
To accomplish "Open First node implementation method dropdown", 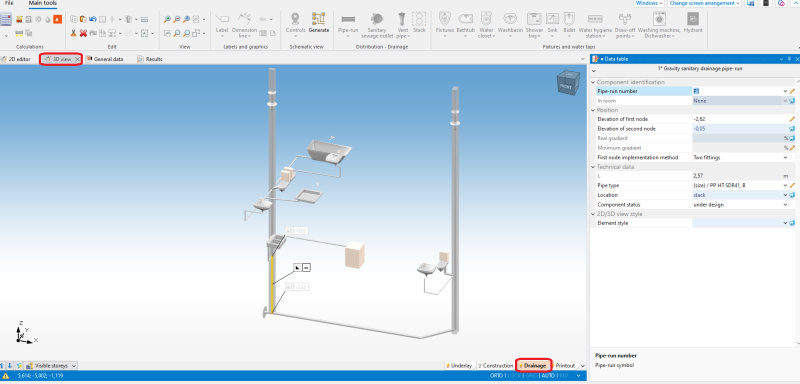I will [786, 158].
